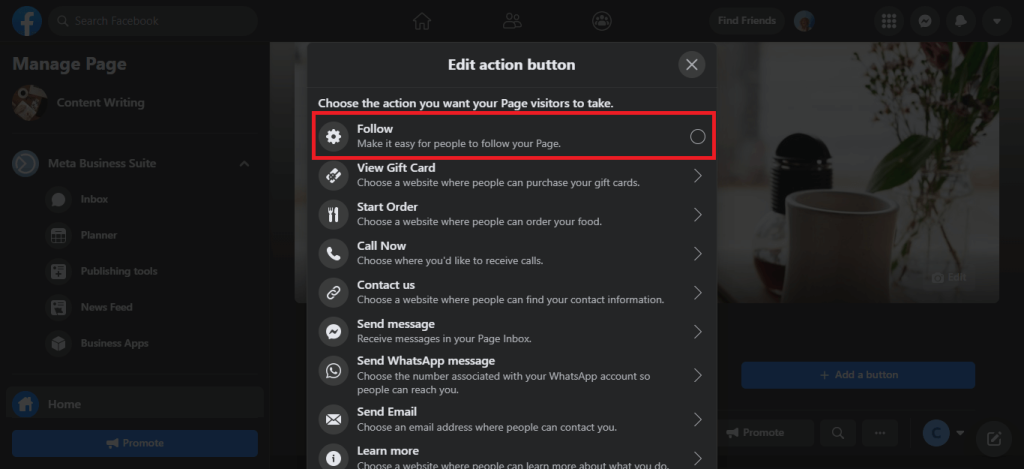Image resolution: width=1024 pixels, height=469 pixels.
Task: Click the Add a button control
Action: [x=857, y=375]
